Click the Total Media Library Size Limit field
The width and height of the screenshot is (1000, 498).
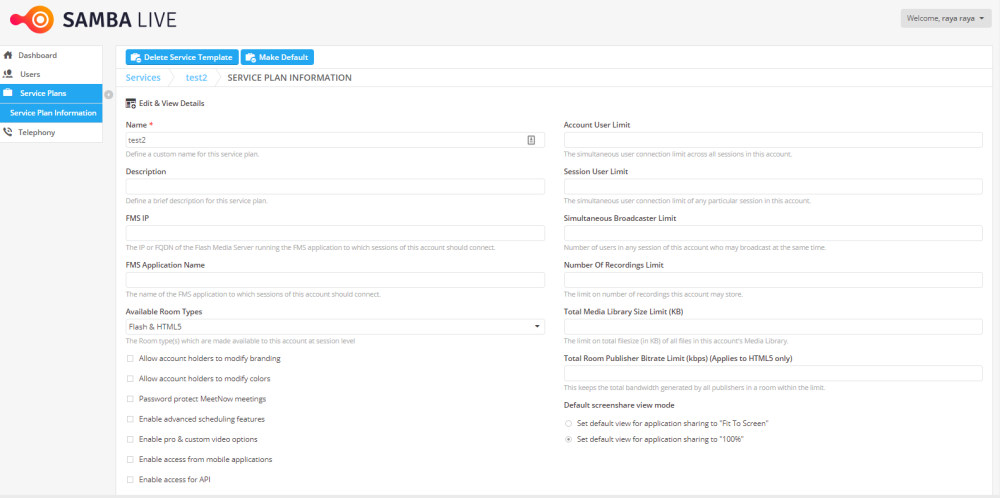pos(773,326)
